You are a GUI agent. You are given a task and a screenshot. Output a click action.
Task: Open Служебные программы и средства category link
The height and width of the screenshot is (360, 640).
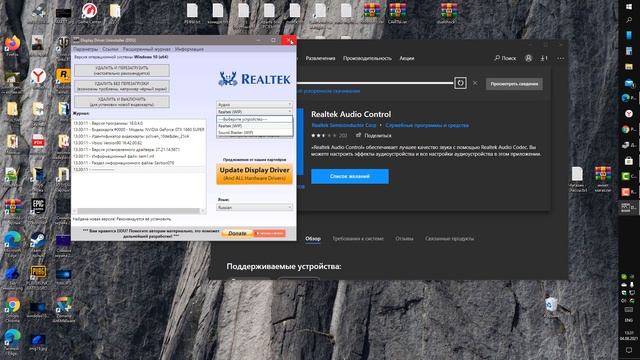(x=427, y=125)
